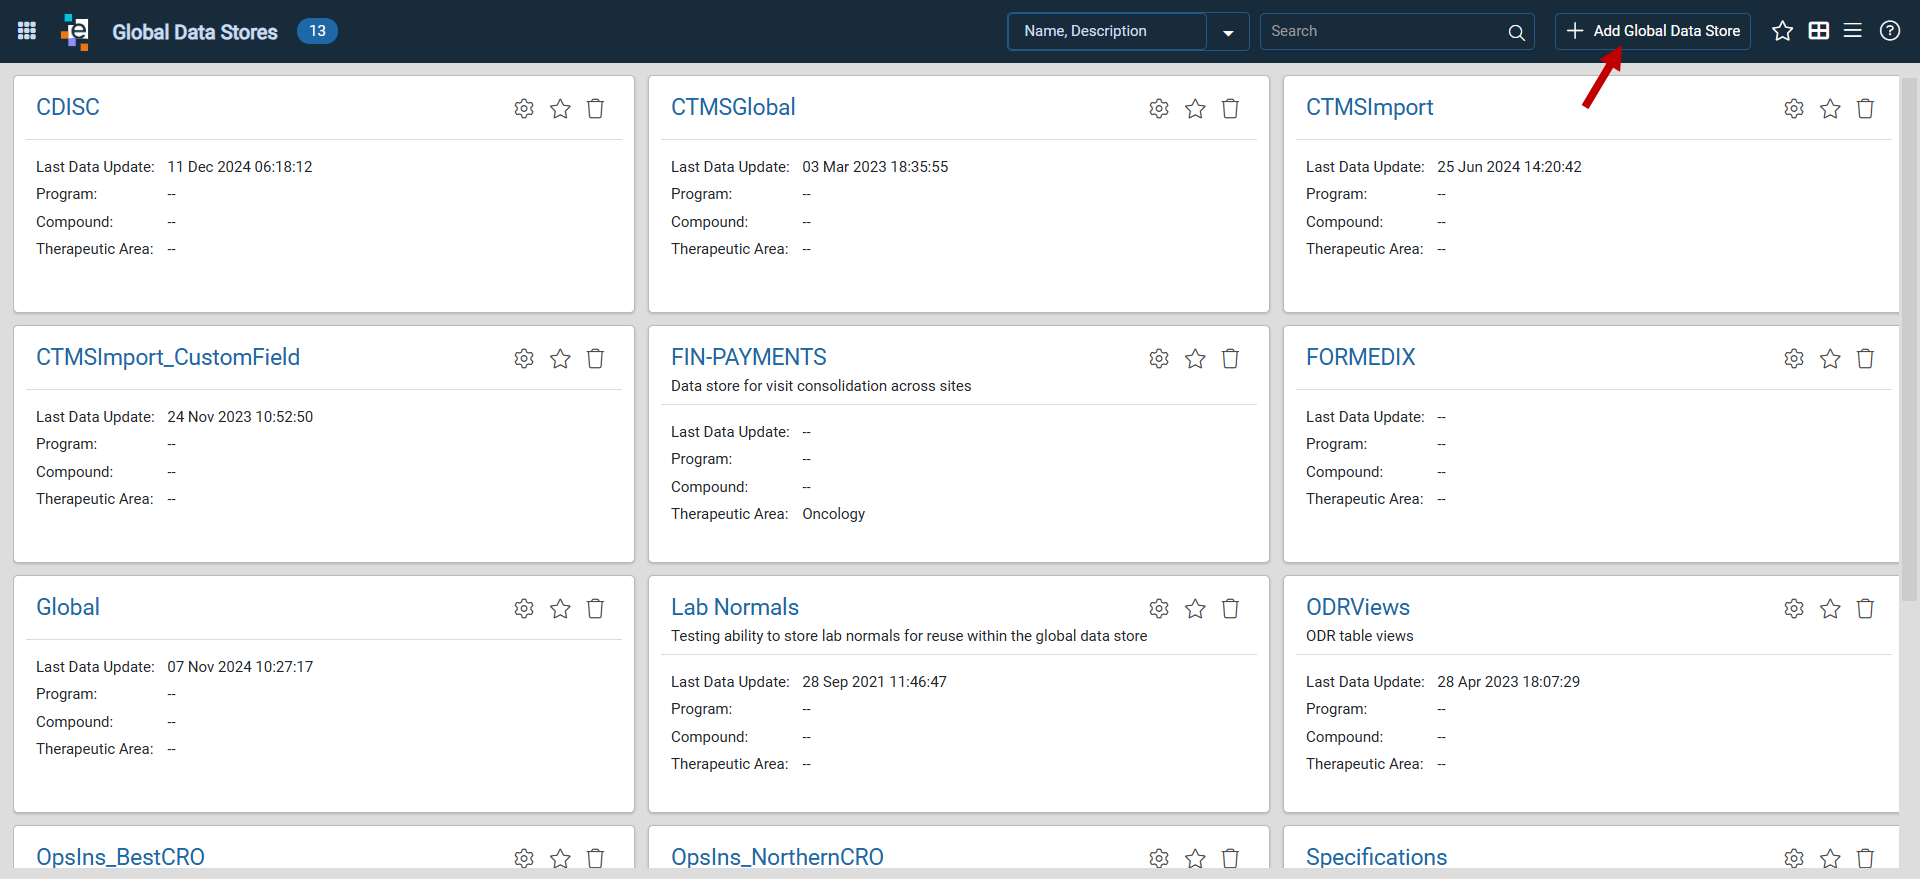Open settings for FORMEDIX
This screenshot has width=1920, height=879.
click(1794, 358)
